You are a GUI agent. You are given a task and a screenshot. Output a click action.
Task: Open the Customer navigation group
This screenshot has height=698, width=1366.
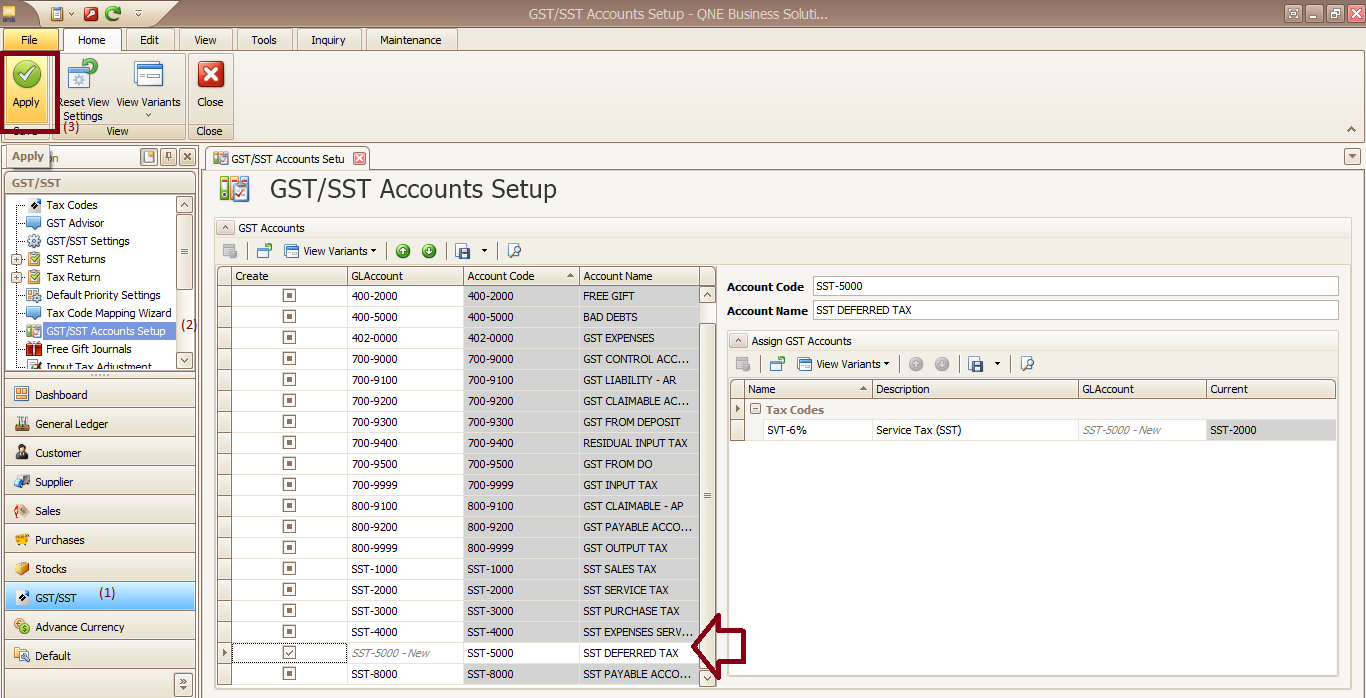(100, 453)
